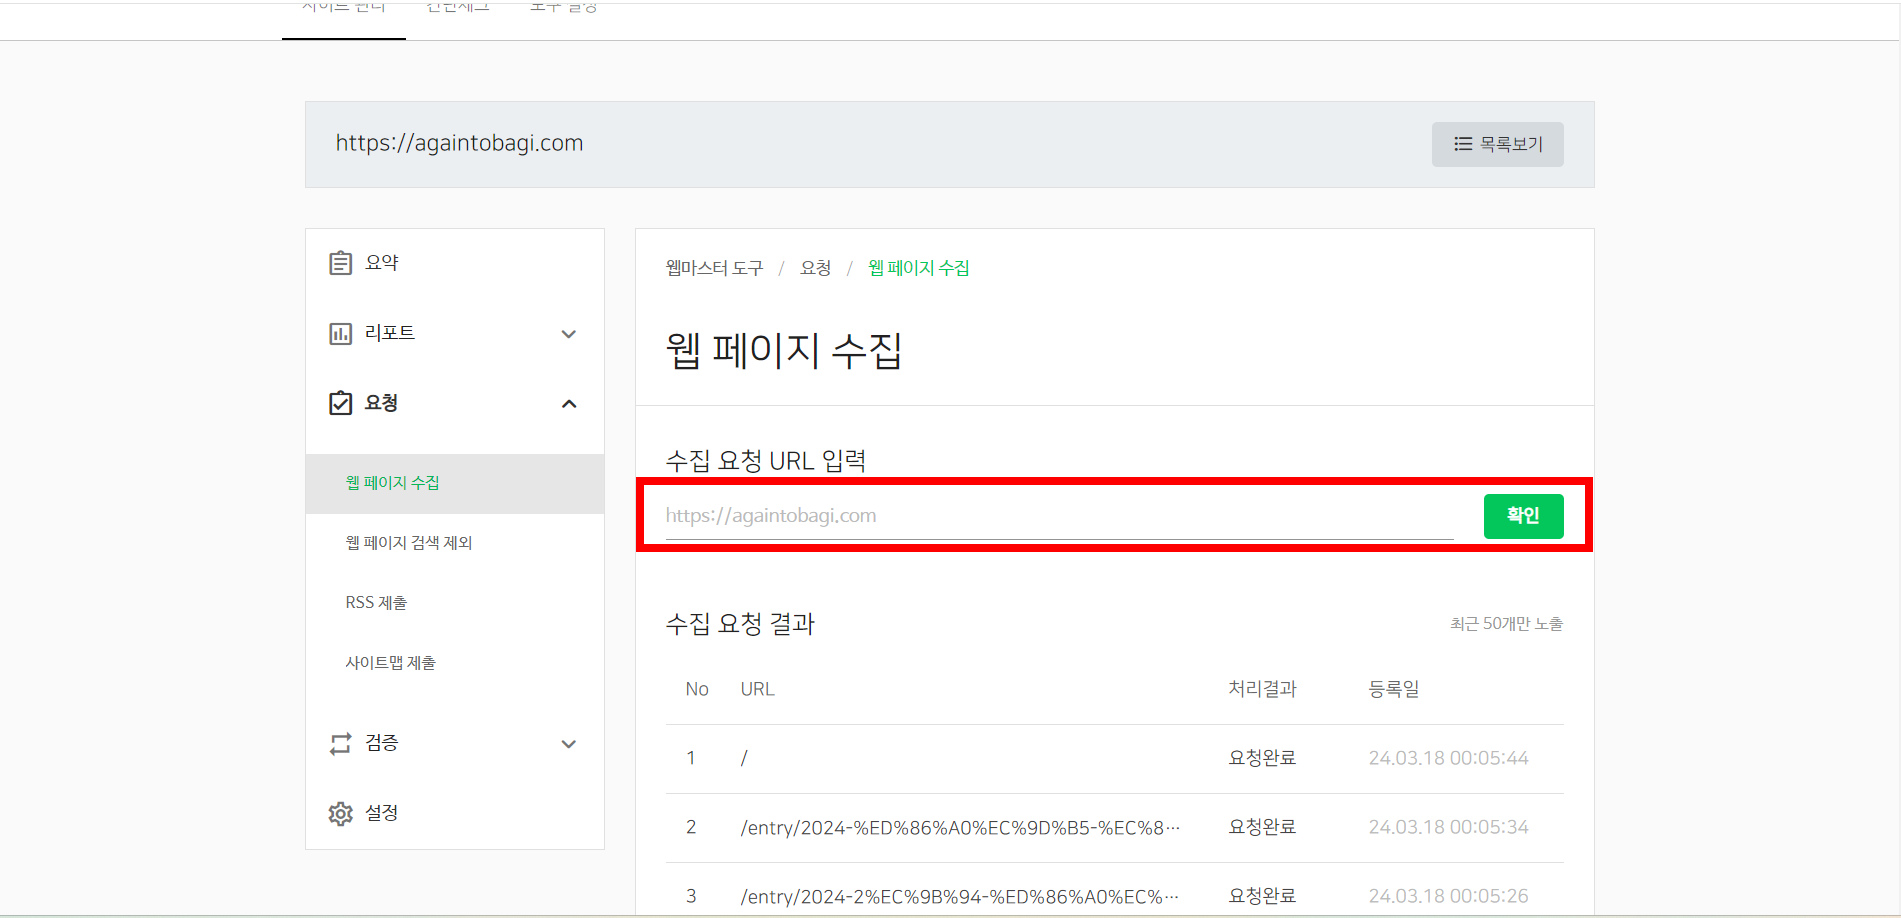Collapse the 요청 section chevron
1901x918 pixels.
pos(569,403)
